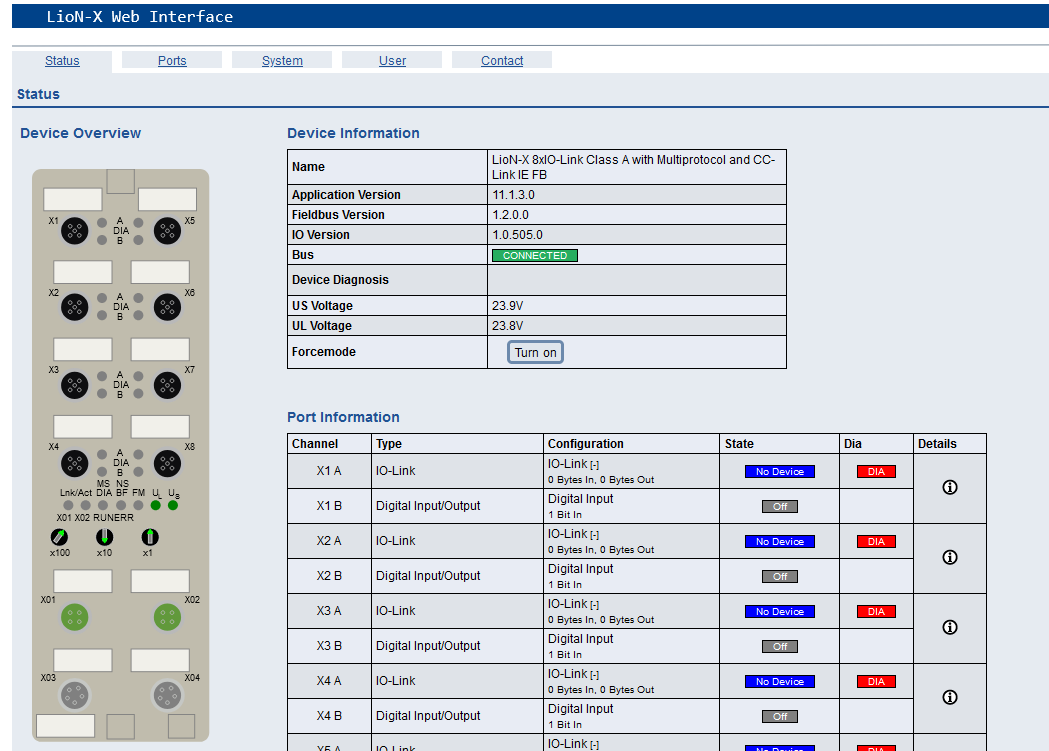
Task: Click US Voltage value 23.9V
Action: point(507,306)
